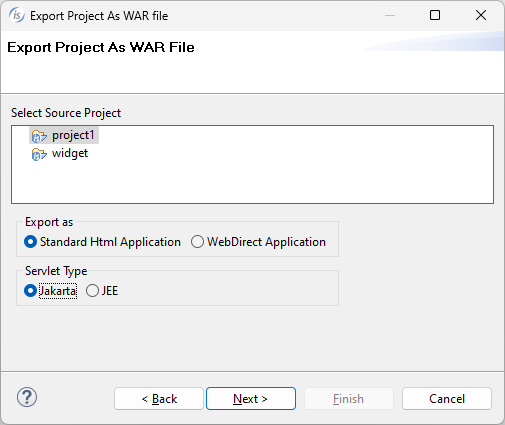
Task: Choose the WebDirect Application export option
Action: click(197, 242)
